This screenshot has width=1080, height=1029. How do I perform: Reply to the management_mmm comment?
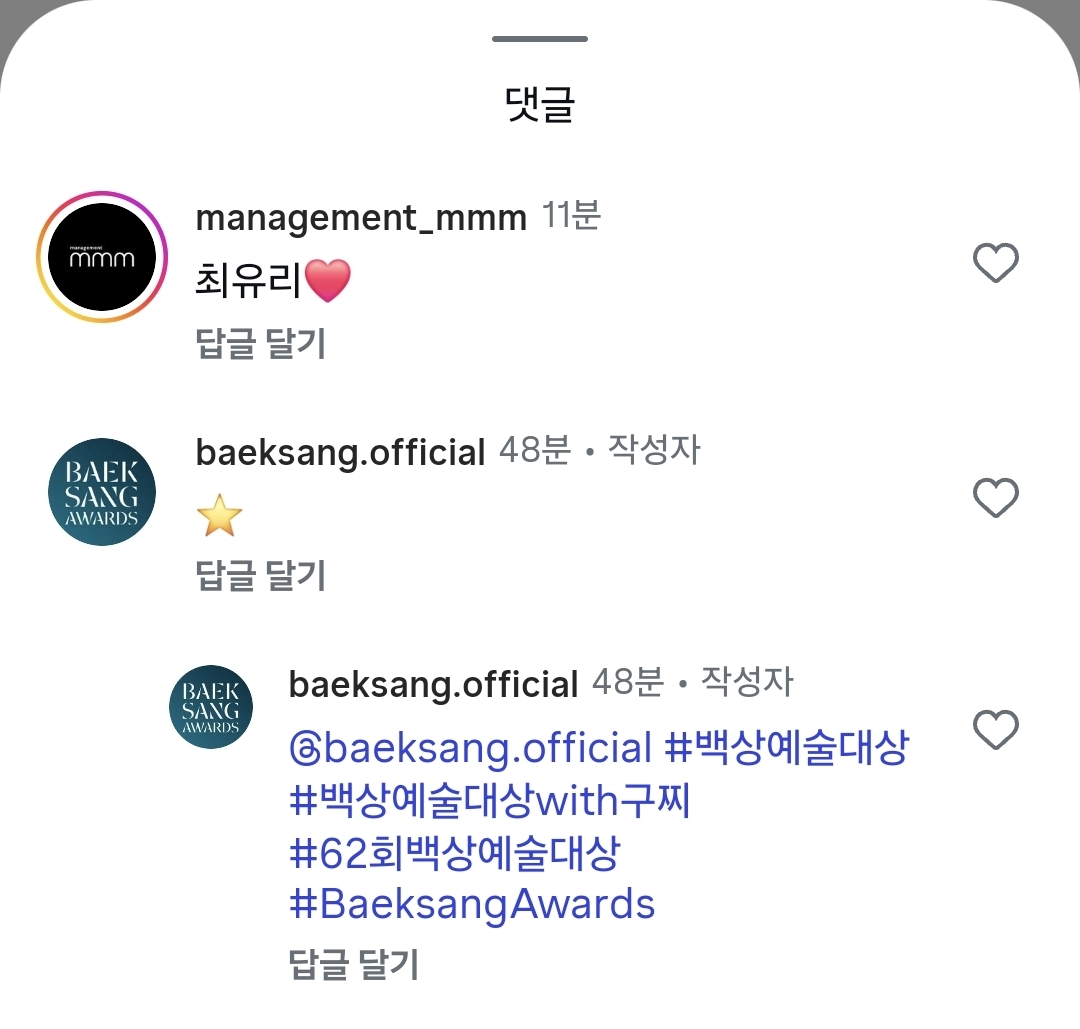coord(260,343)
